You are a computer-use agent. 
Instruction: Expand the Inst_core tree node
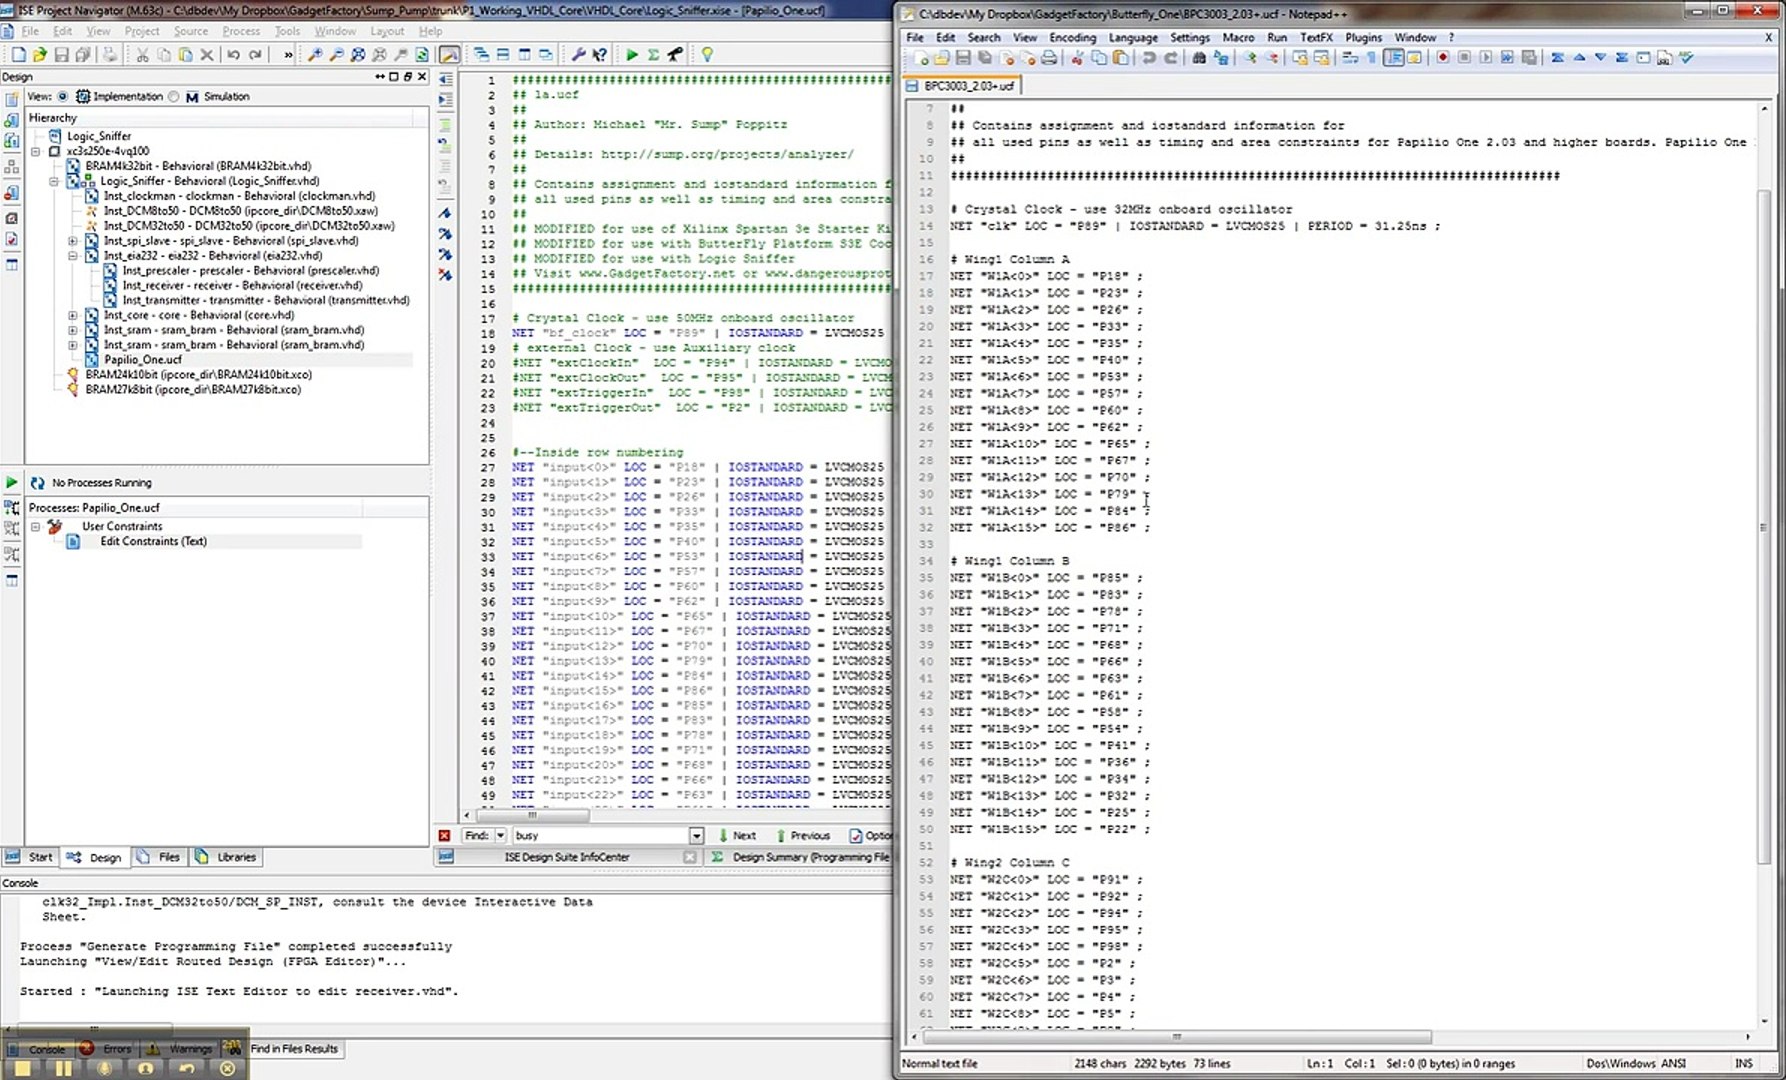click(73, 315)
